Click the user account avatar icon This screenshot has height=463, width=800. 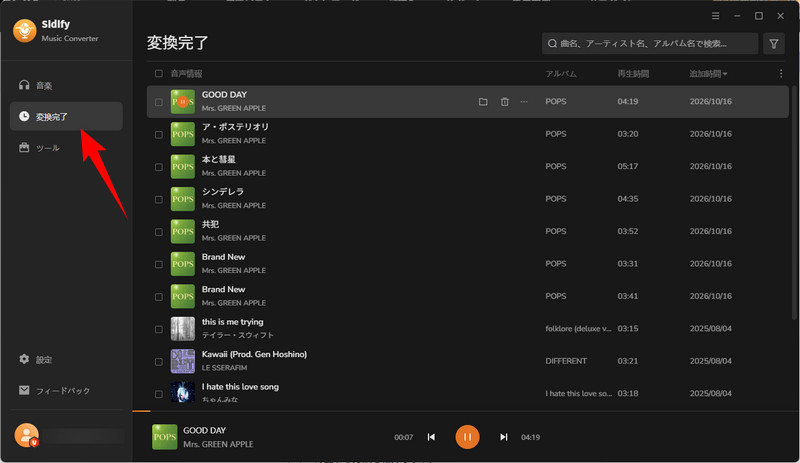(x=27, y=435)
